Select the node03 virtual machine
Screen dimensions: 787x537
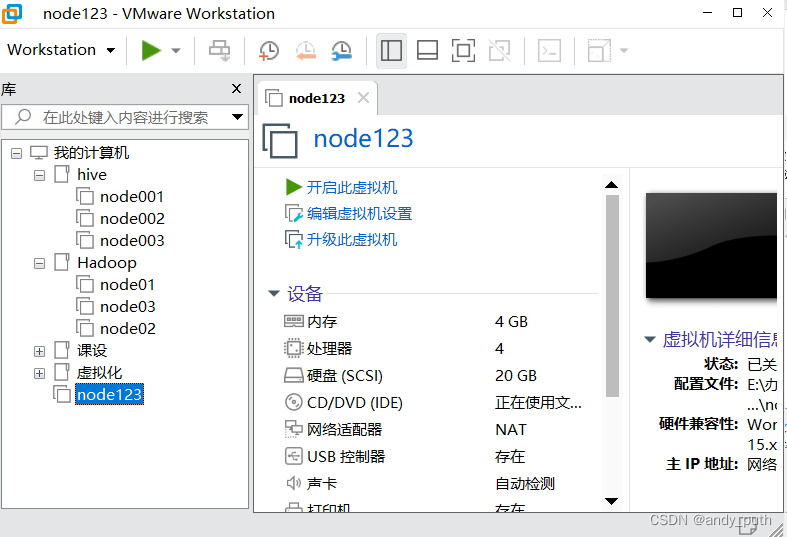coord(128,307)
